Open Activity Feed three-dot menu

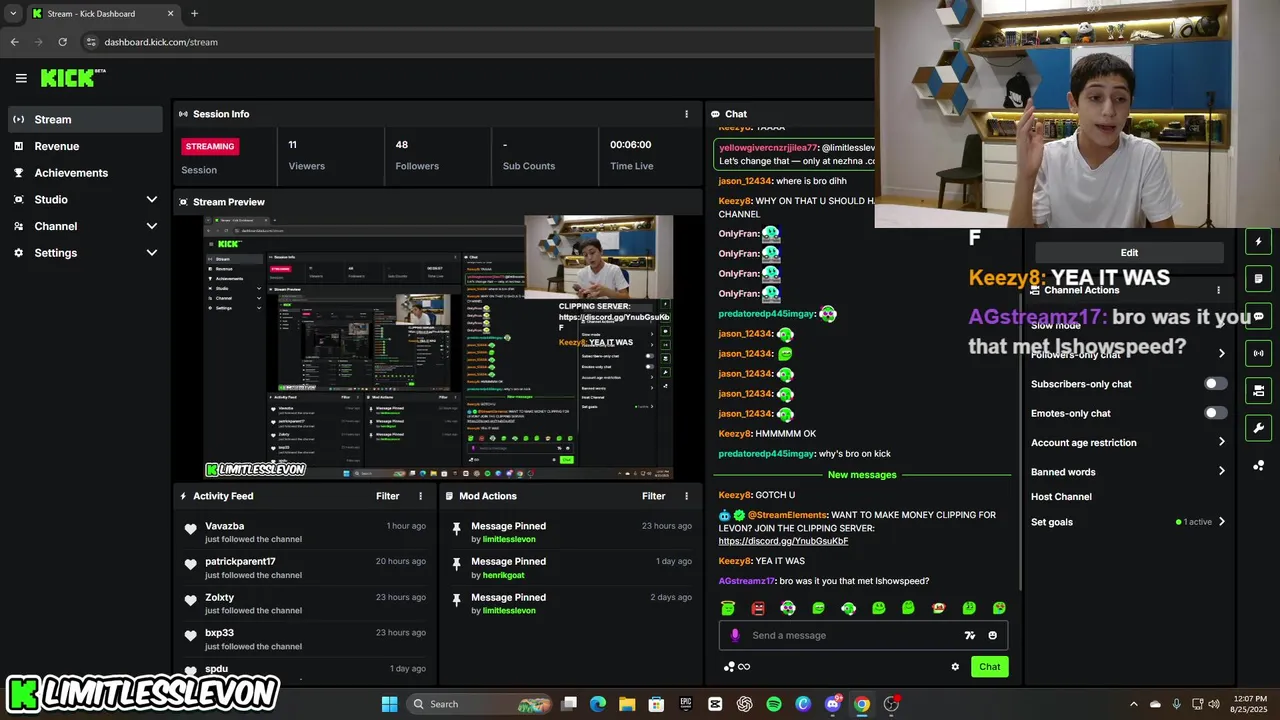coord(420,496)
